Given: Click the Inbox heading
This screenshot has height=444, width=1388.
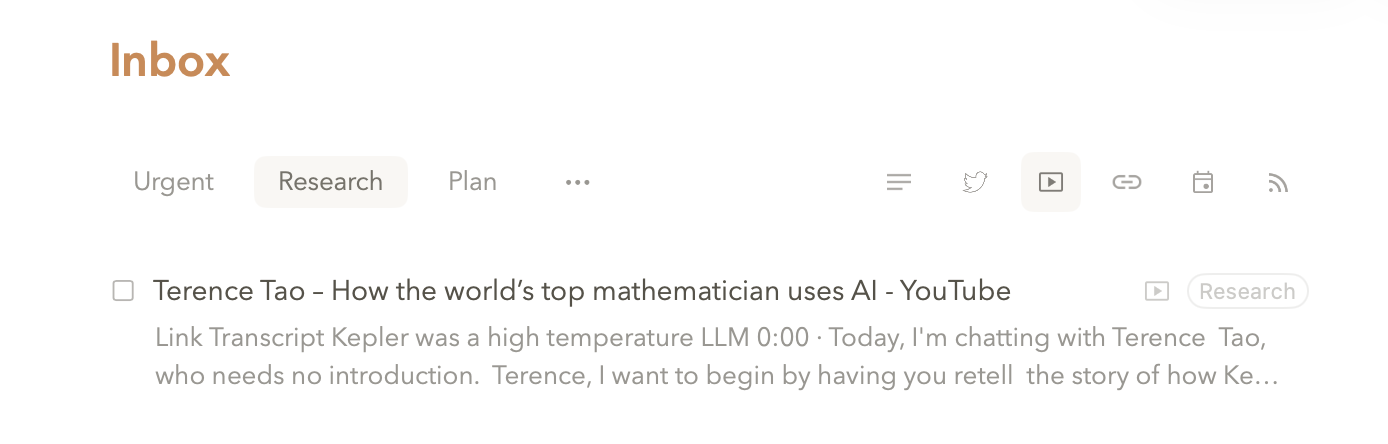Looking at the screenshot, I should (x=170, y=60).
